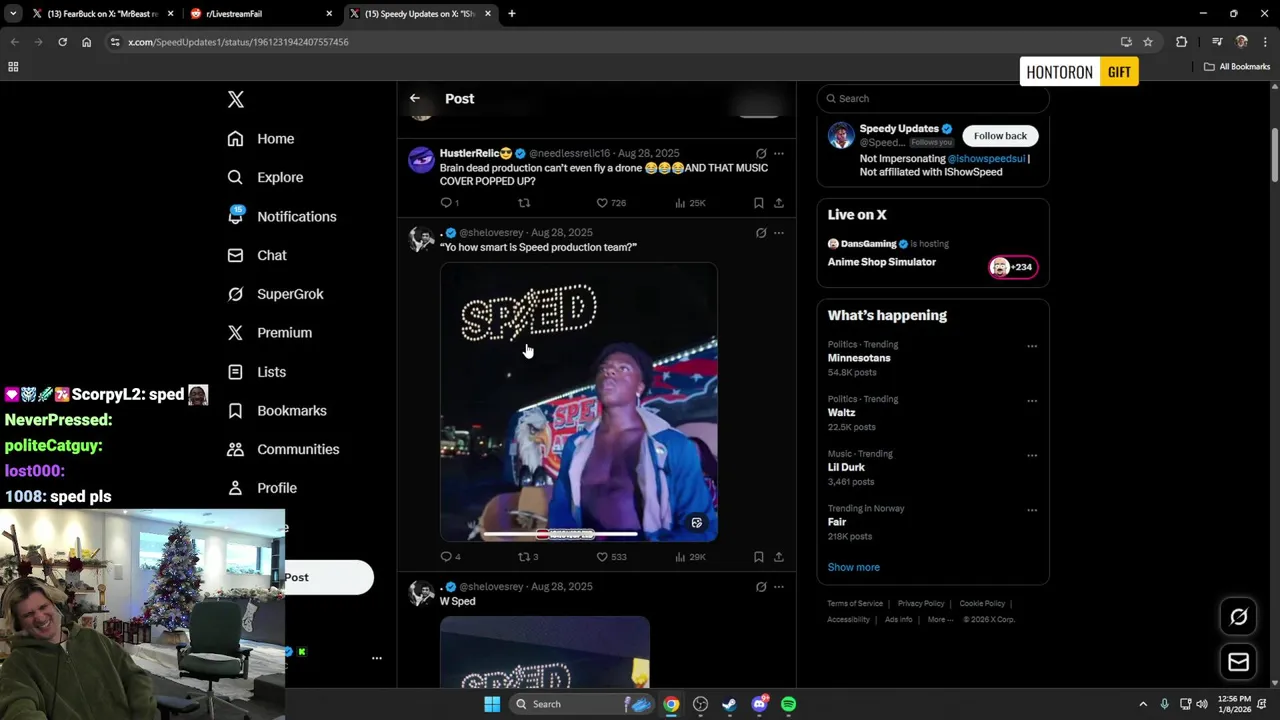Expand the More footer menu

tap(940, 620)
